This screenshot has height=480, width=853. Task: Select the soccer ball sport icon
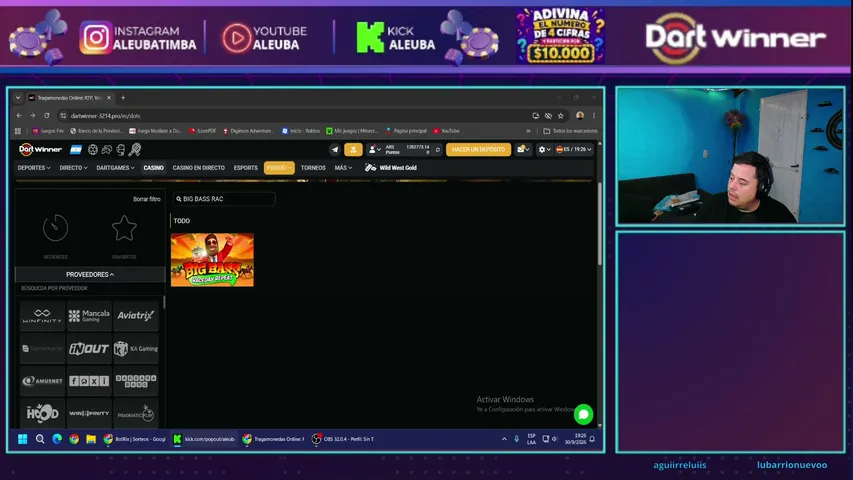[93, 149]
